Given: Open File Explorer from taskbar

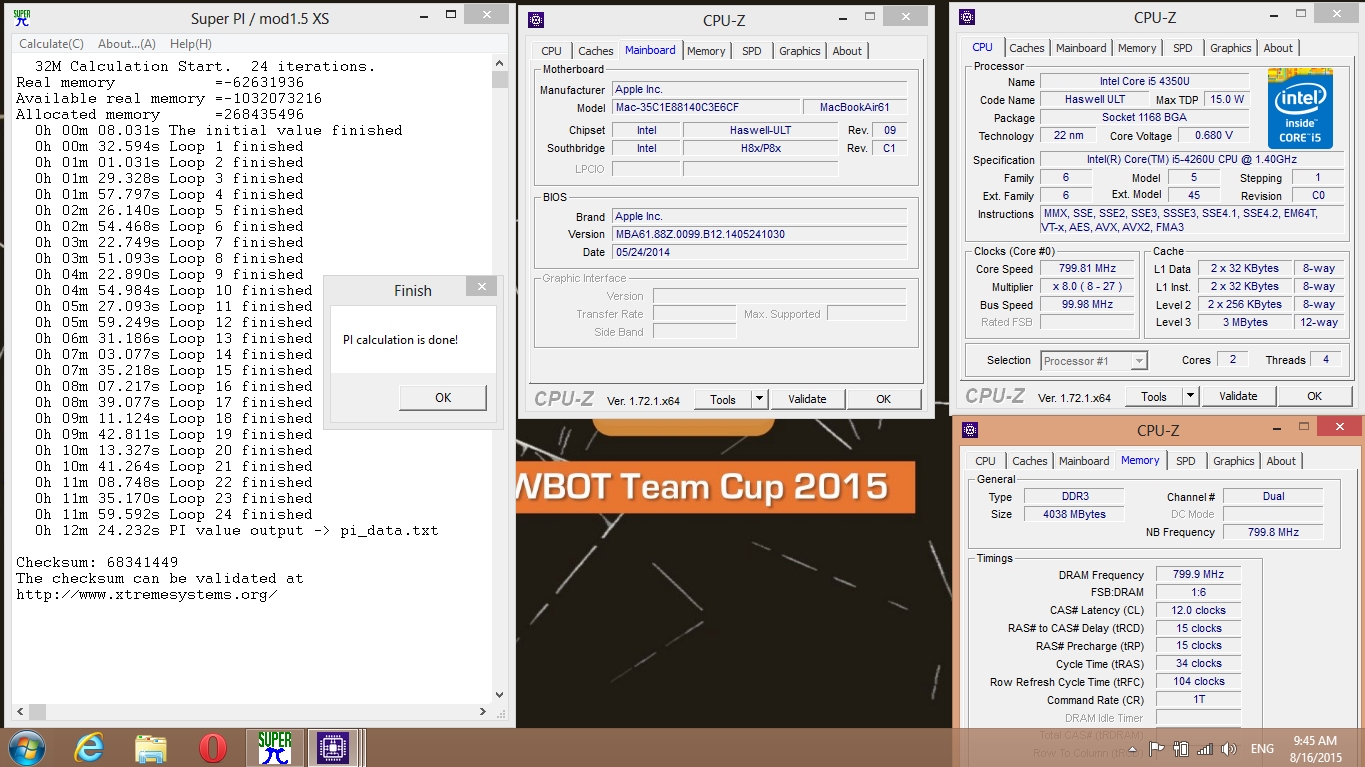Looking at the screenshot, I should (x=151, y=747).
